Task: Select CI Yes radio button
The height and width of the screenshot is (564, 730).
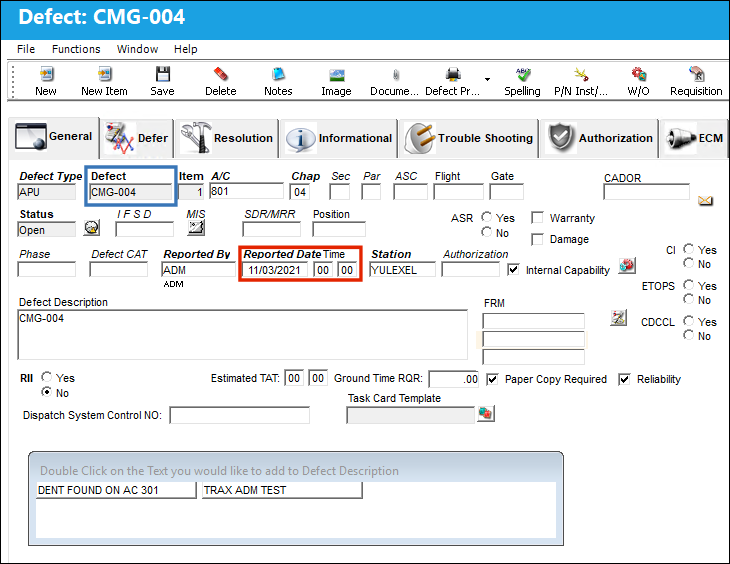Action: coord(689,249)
